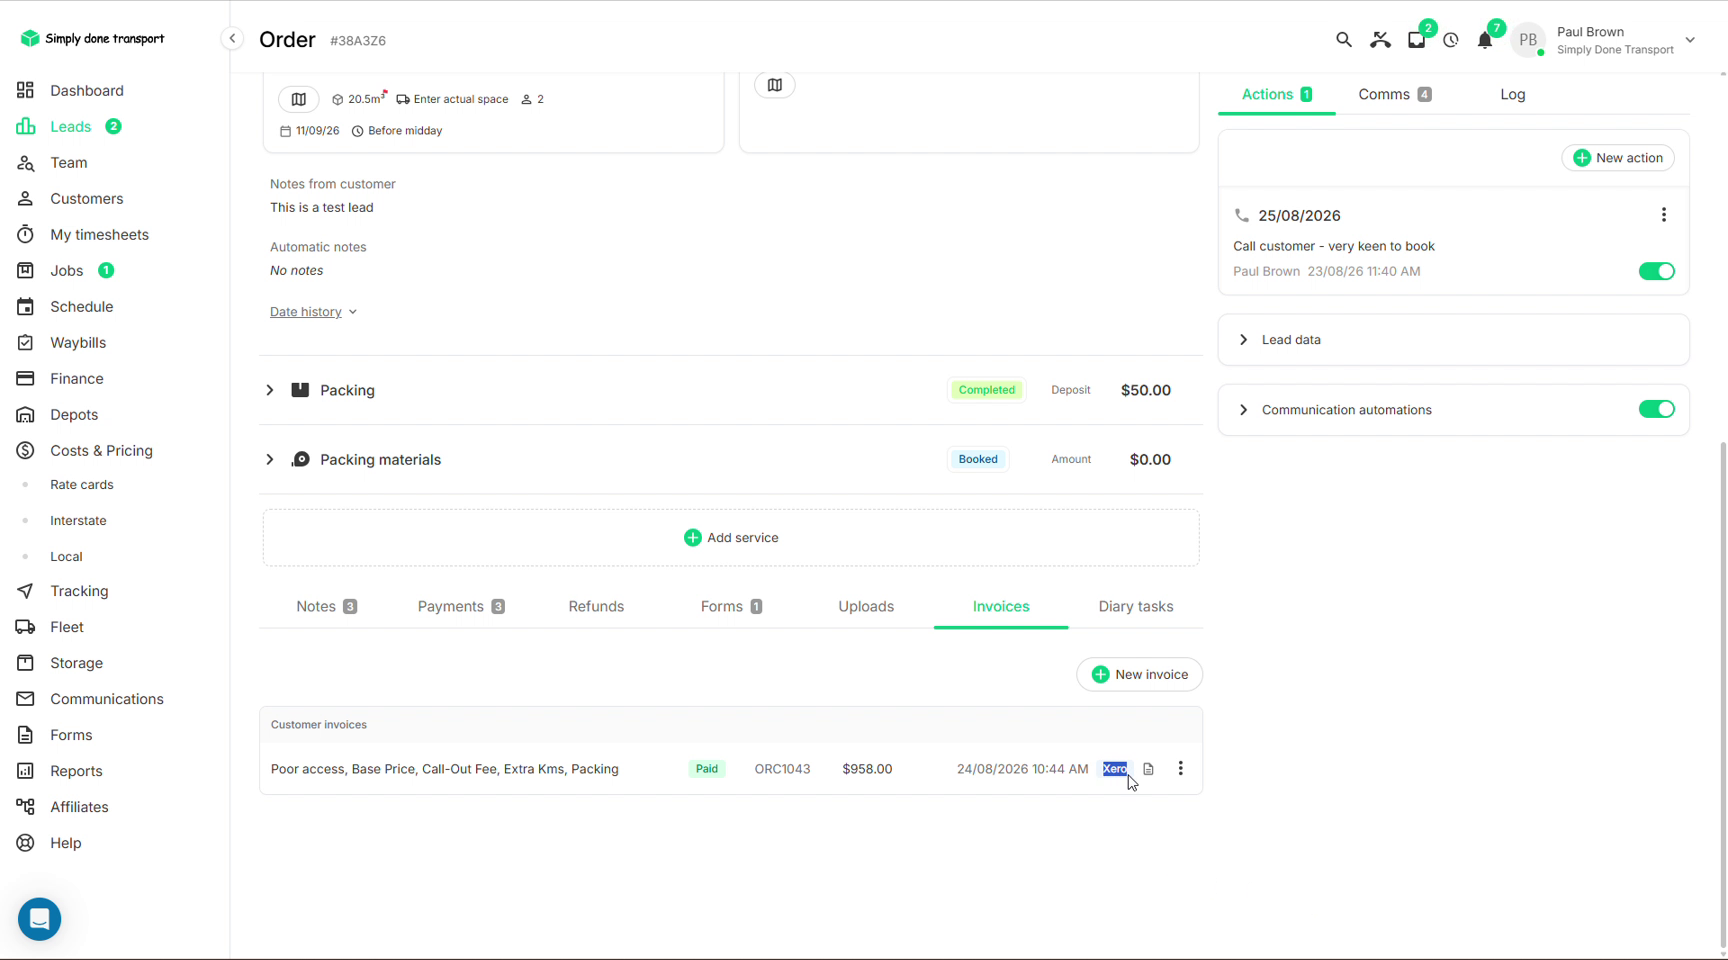Open the Forms tab with badge 1
This screenshot has width=1728, height=960.
tap(731, 606)
